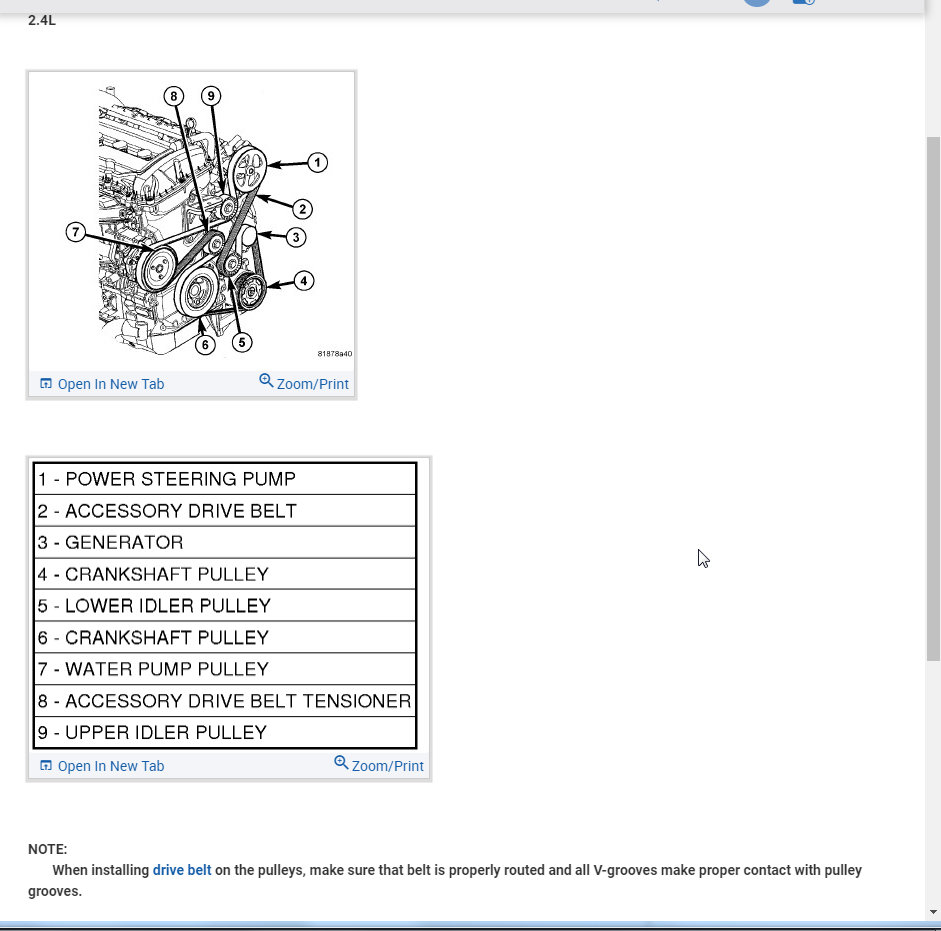
Task: Click the 'ACCESSORY DRIVE BELT TENSIONER' legend row
Action: pyautogui.click(x=225, y=701)
